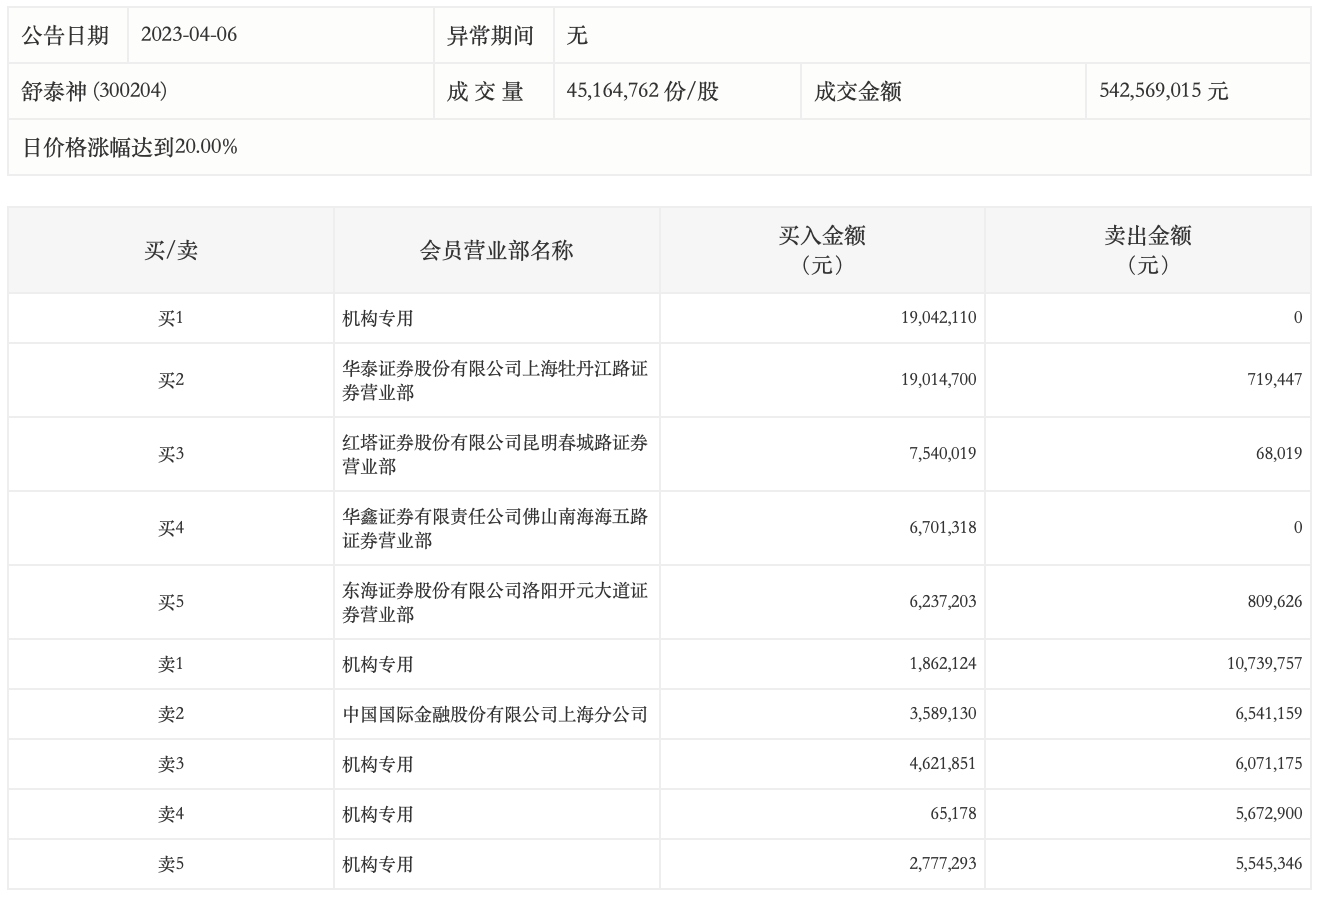Viewport: 1320px width, 906px height.
Task: Click the 成交金额 label
Action: pos(857,91)
